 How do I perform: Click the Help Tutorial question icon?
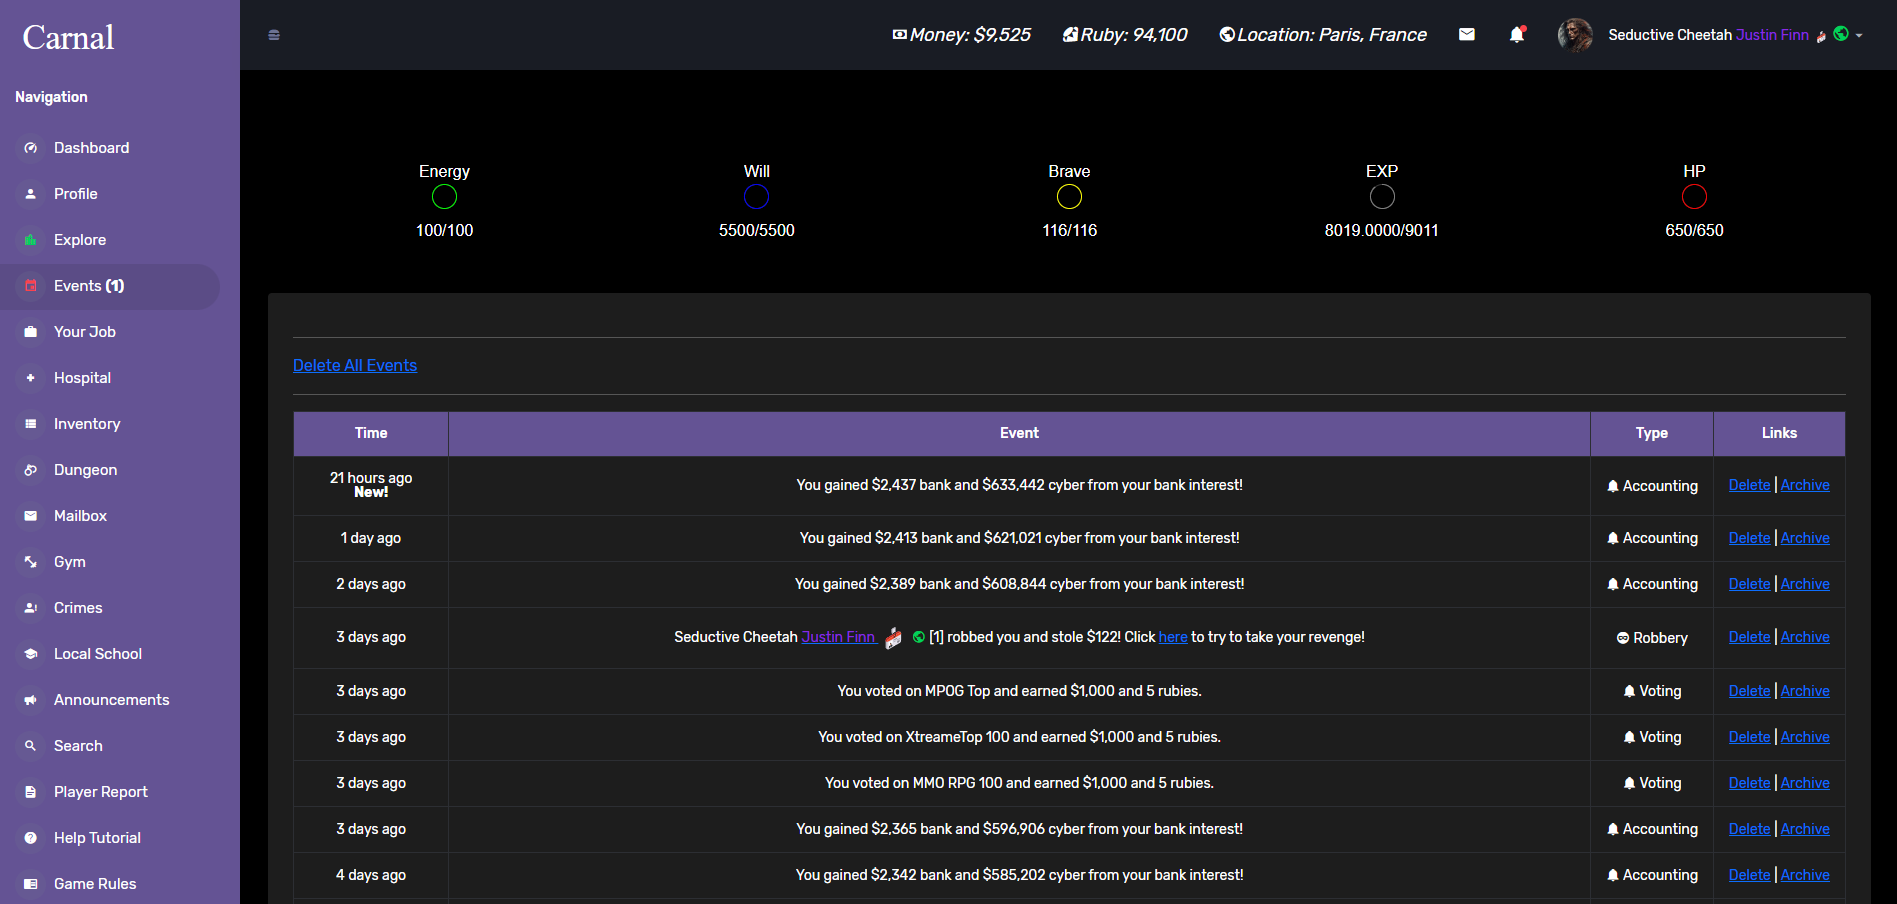pyautogui.click(x=31, y=838)
